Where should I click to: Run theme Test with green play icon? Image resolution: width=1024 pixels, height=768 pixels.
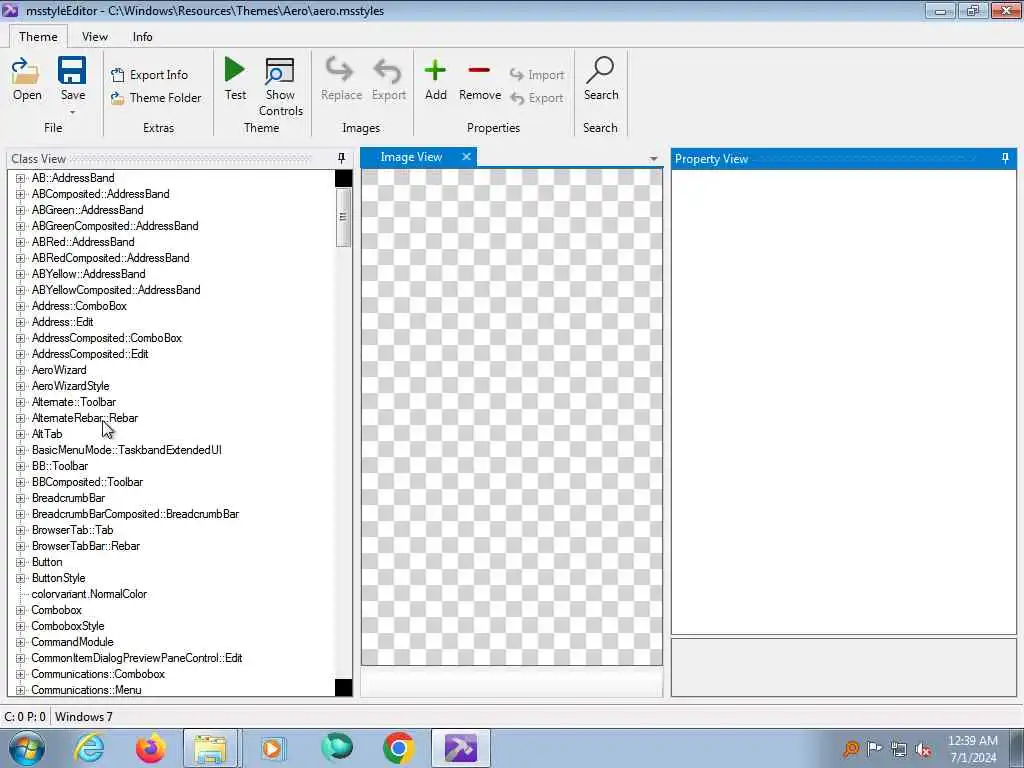point(235,69)
